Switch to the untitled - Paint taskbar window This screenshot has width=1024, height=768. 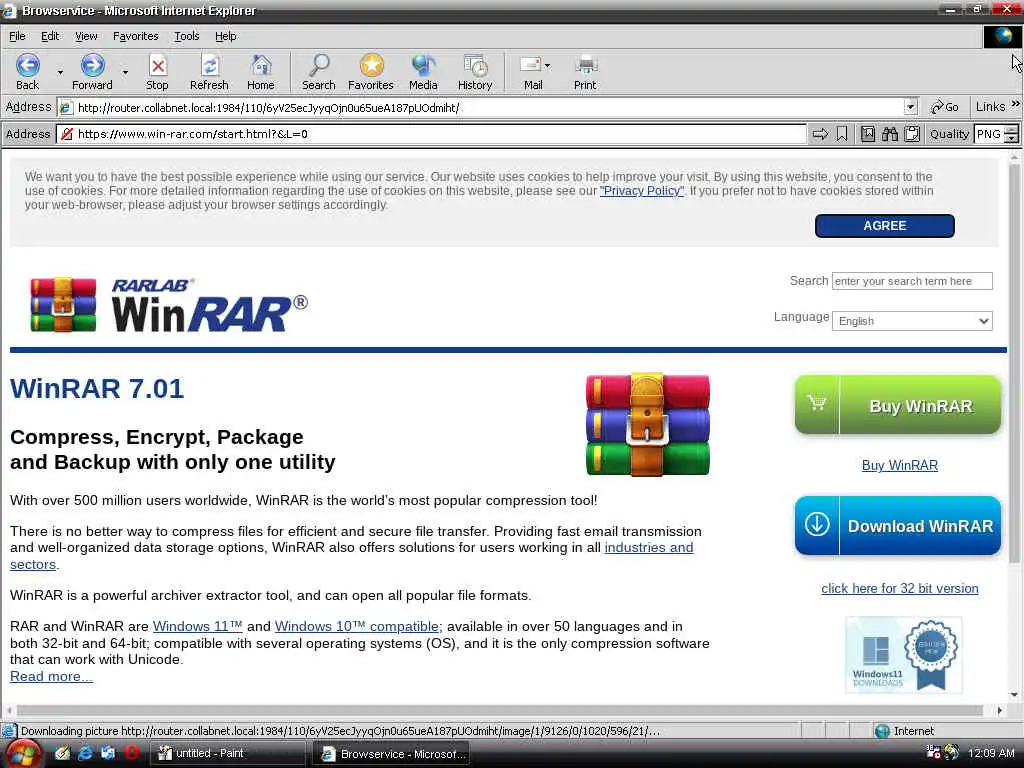click(227, 754)
